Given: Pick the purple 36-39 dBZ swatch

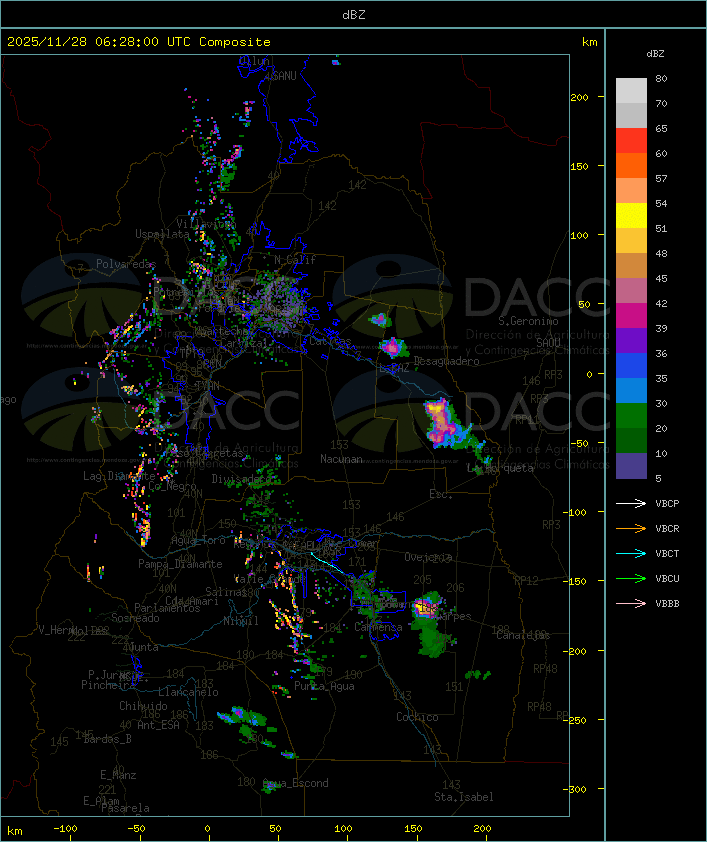Looking at the screenshot, I should click(631, 340).
